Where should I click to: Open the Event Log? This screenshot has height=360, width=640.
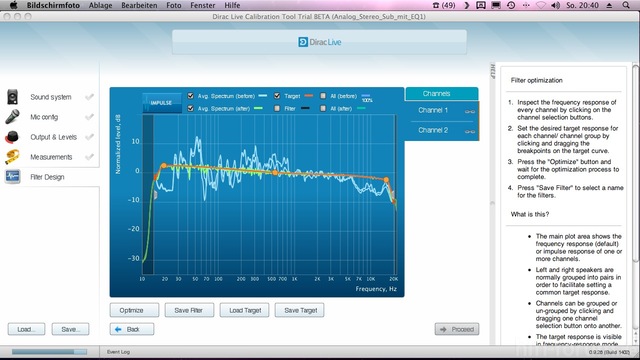(x=118, y=352)
